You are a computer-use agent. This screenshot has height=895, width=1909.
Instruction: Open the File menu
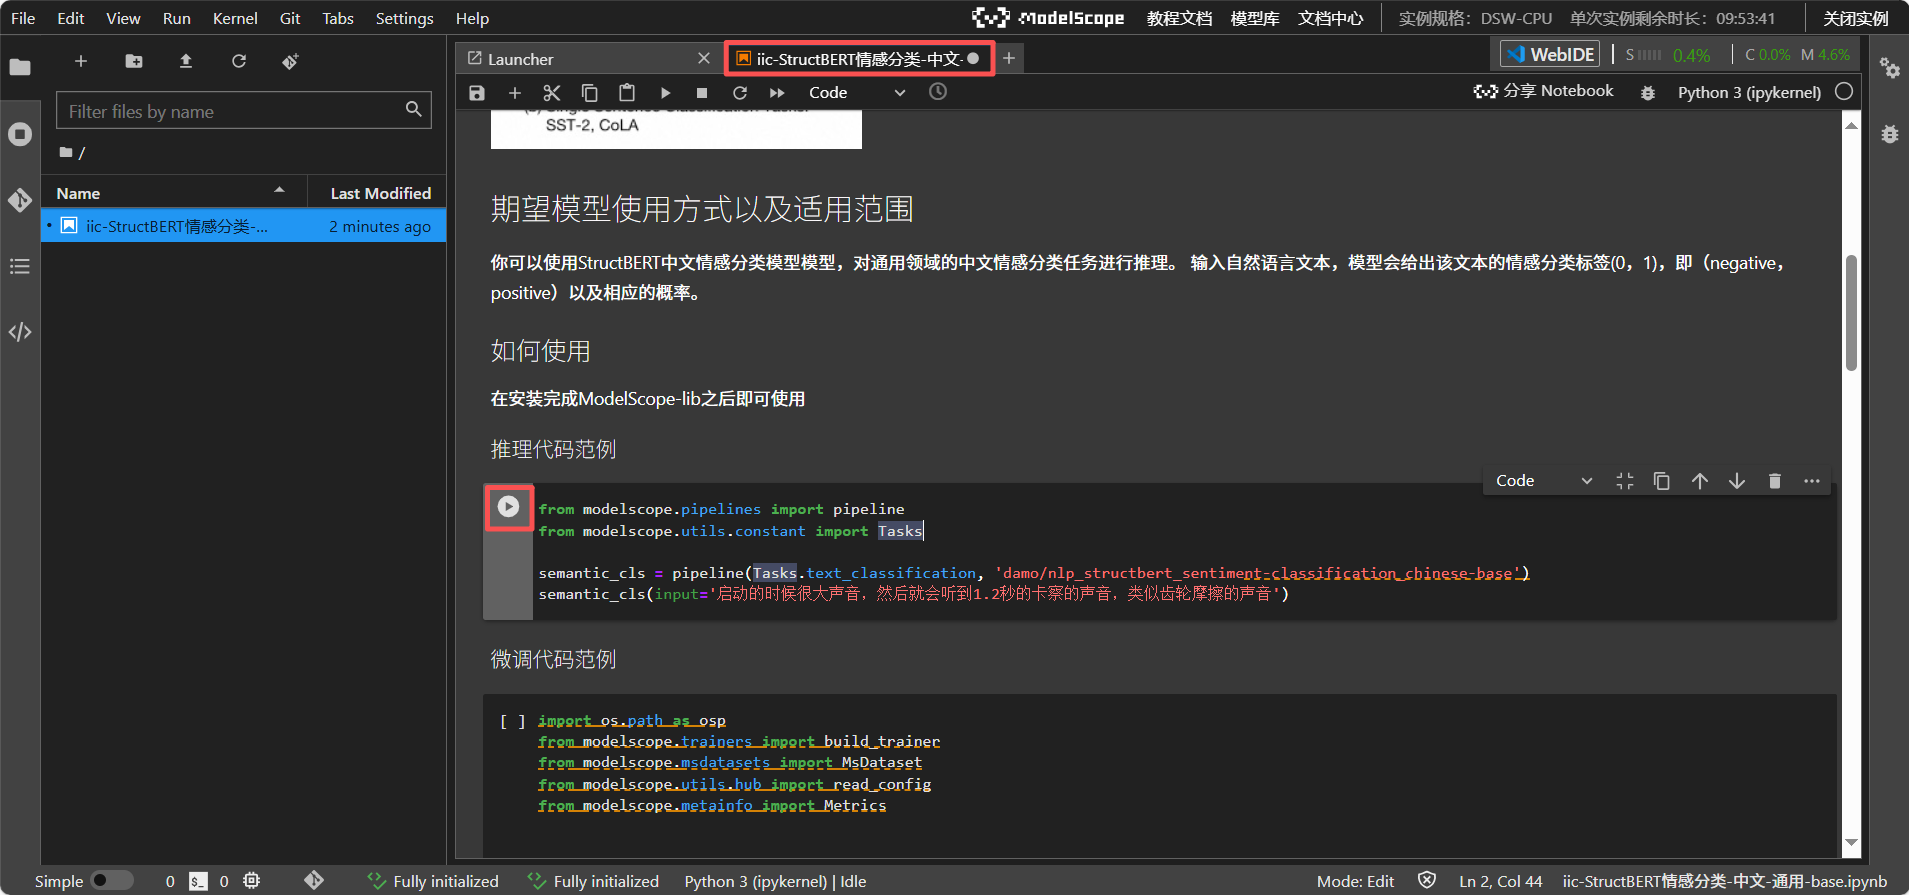click(x=23, y=18)
